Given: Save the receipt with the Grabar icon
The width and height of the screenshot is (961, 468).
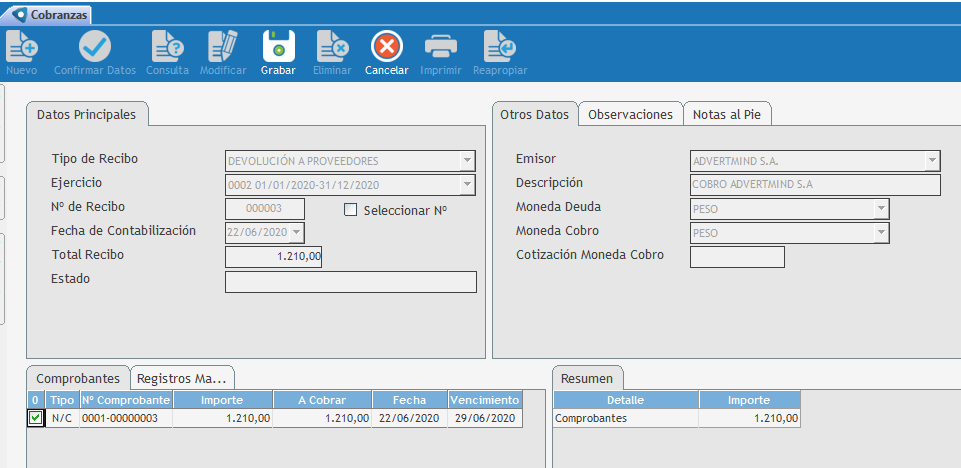Looking at the screenshot, I should (x=278, y=46).
